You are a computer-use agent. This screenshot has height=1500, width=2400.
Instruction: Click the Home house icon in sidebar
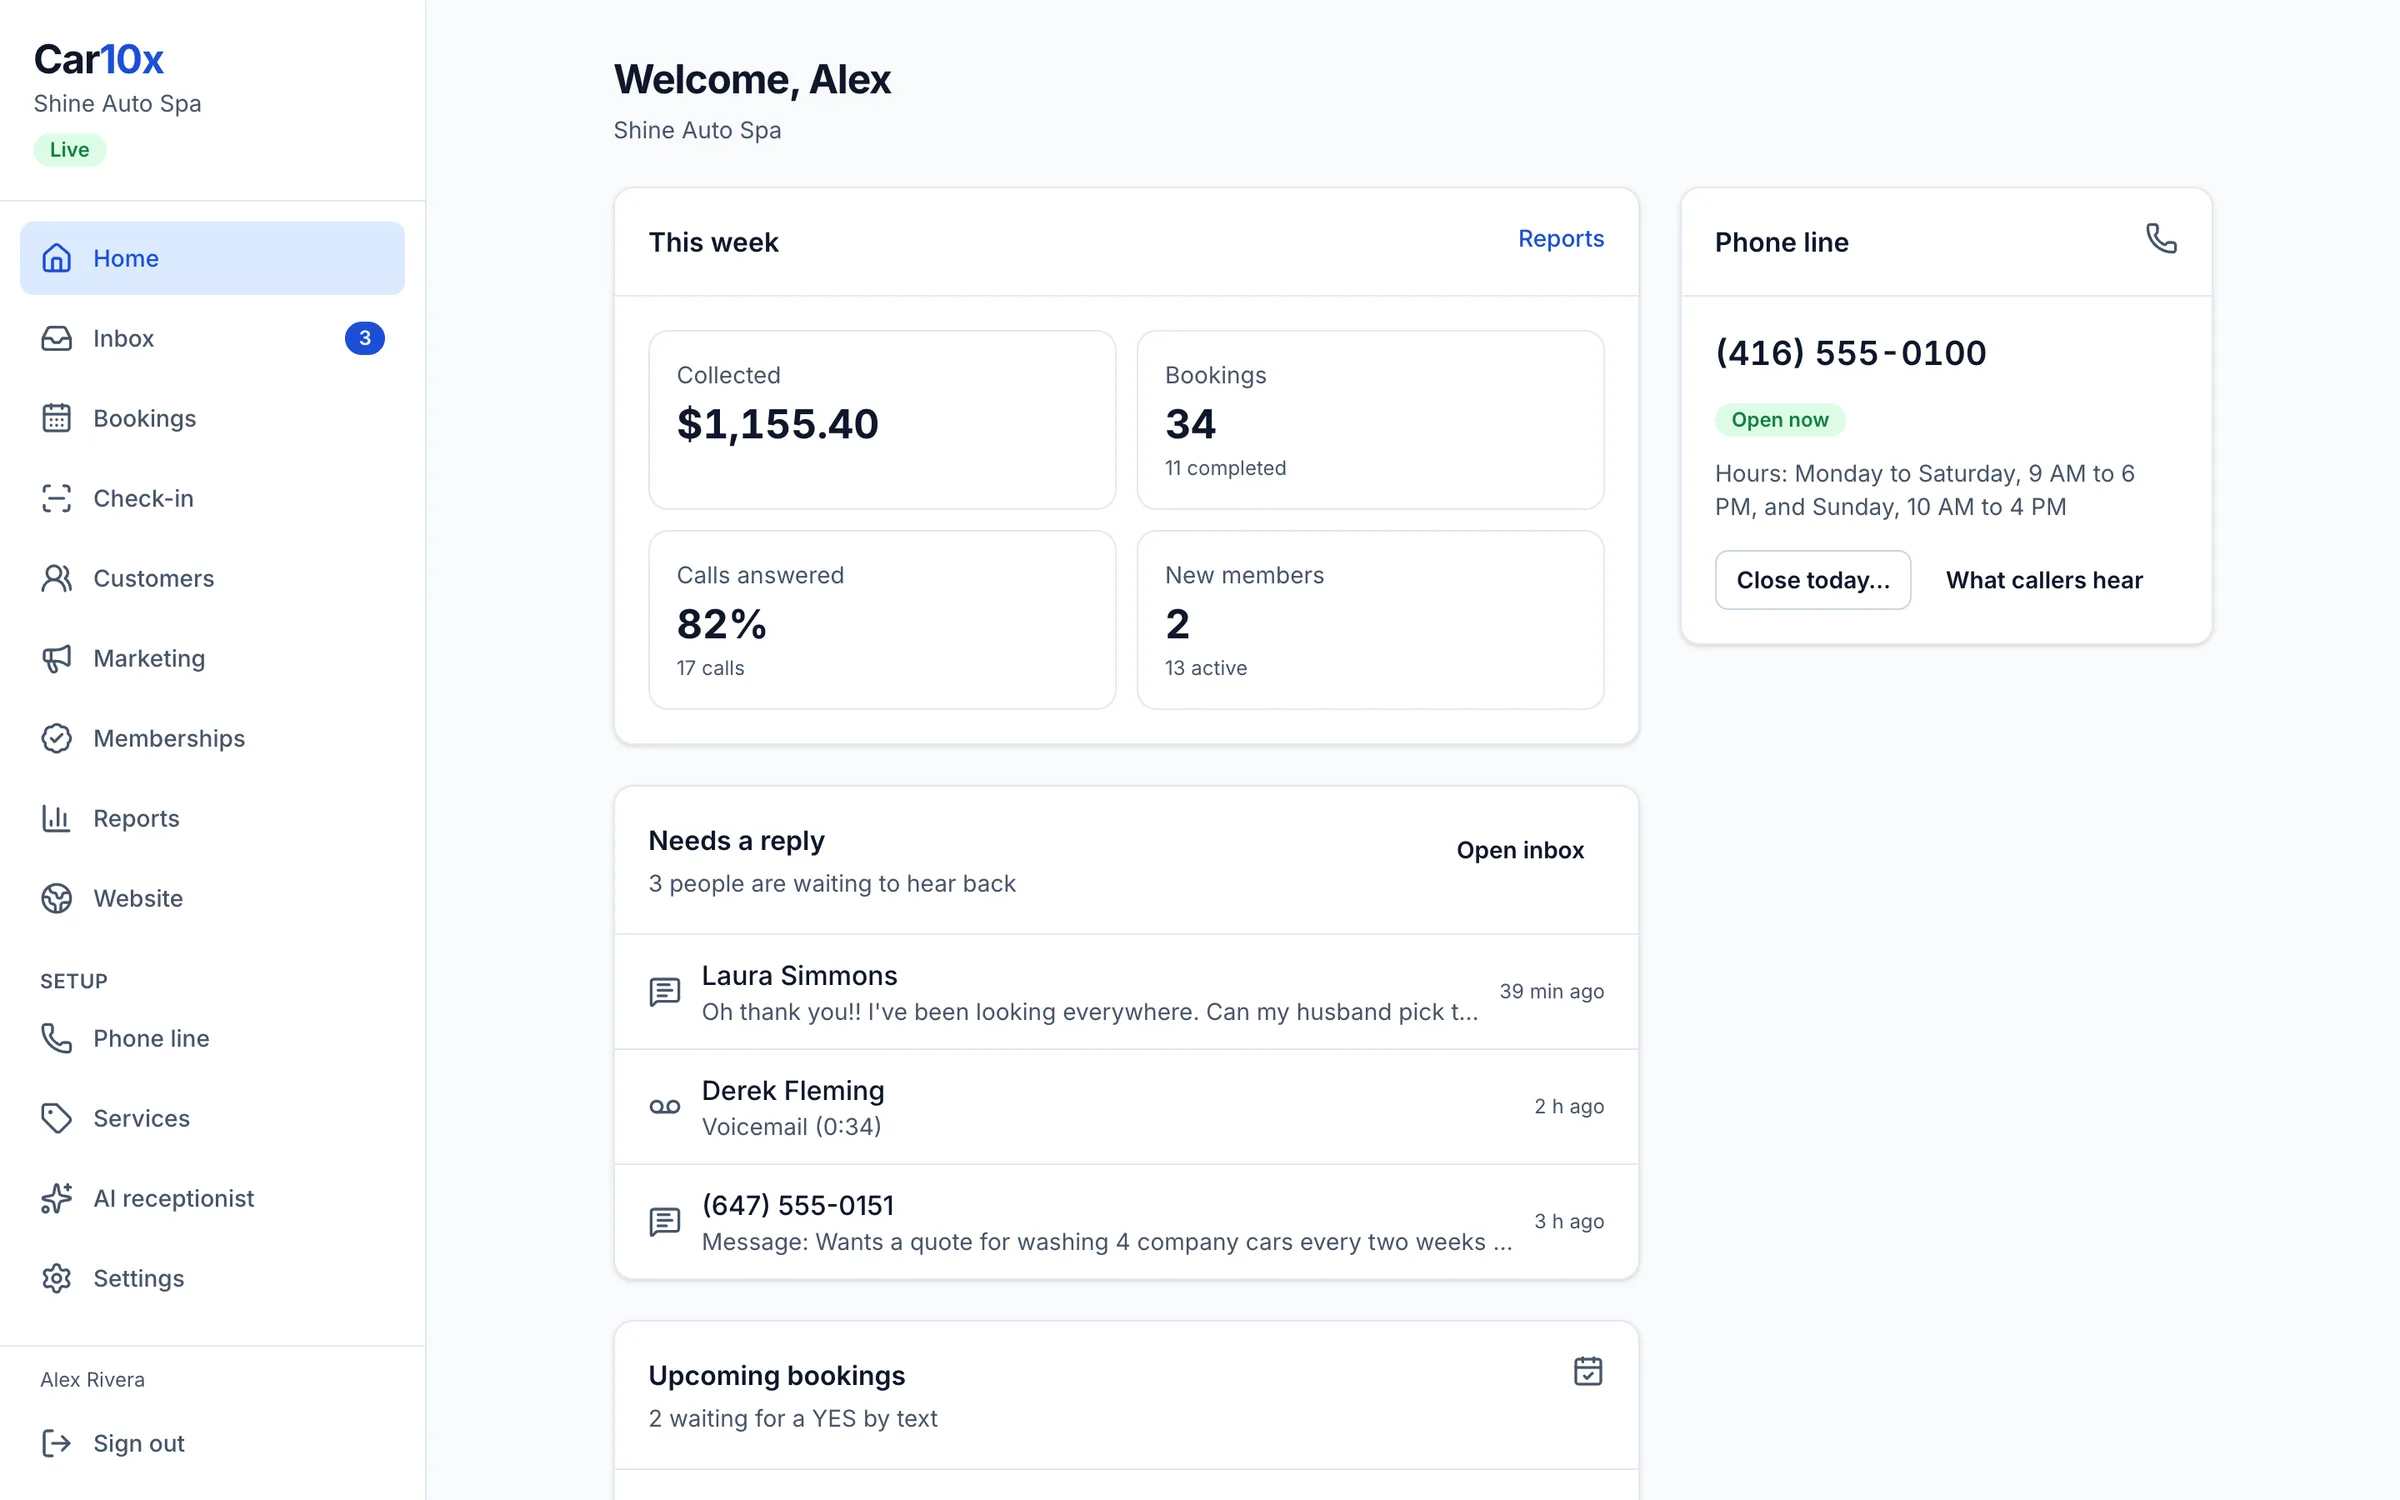coord(56,258)
